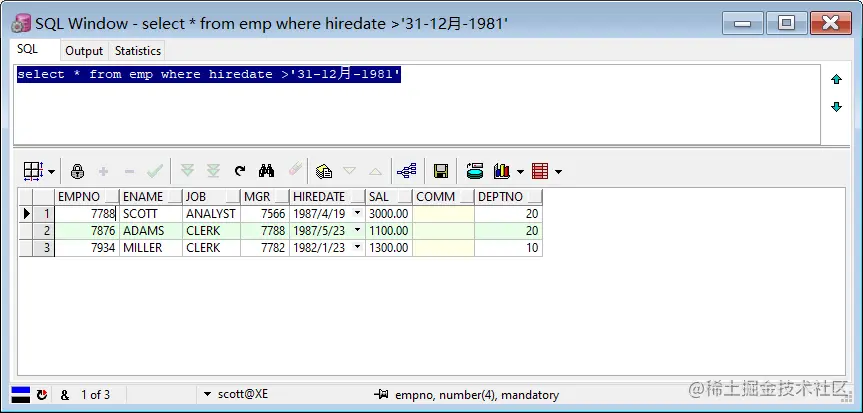Click the break execution icon in status bar
Viewport: 863px width, 413px height.
point(42,395)
